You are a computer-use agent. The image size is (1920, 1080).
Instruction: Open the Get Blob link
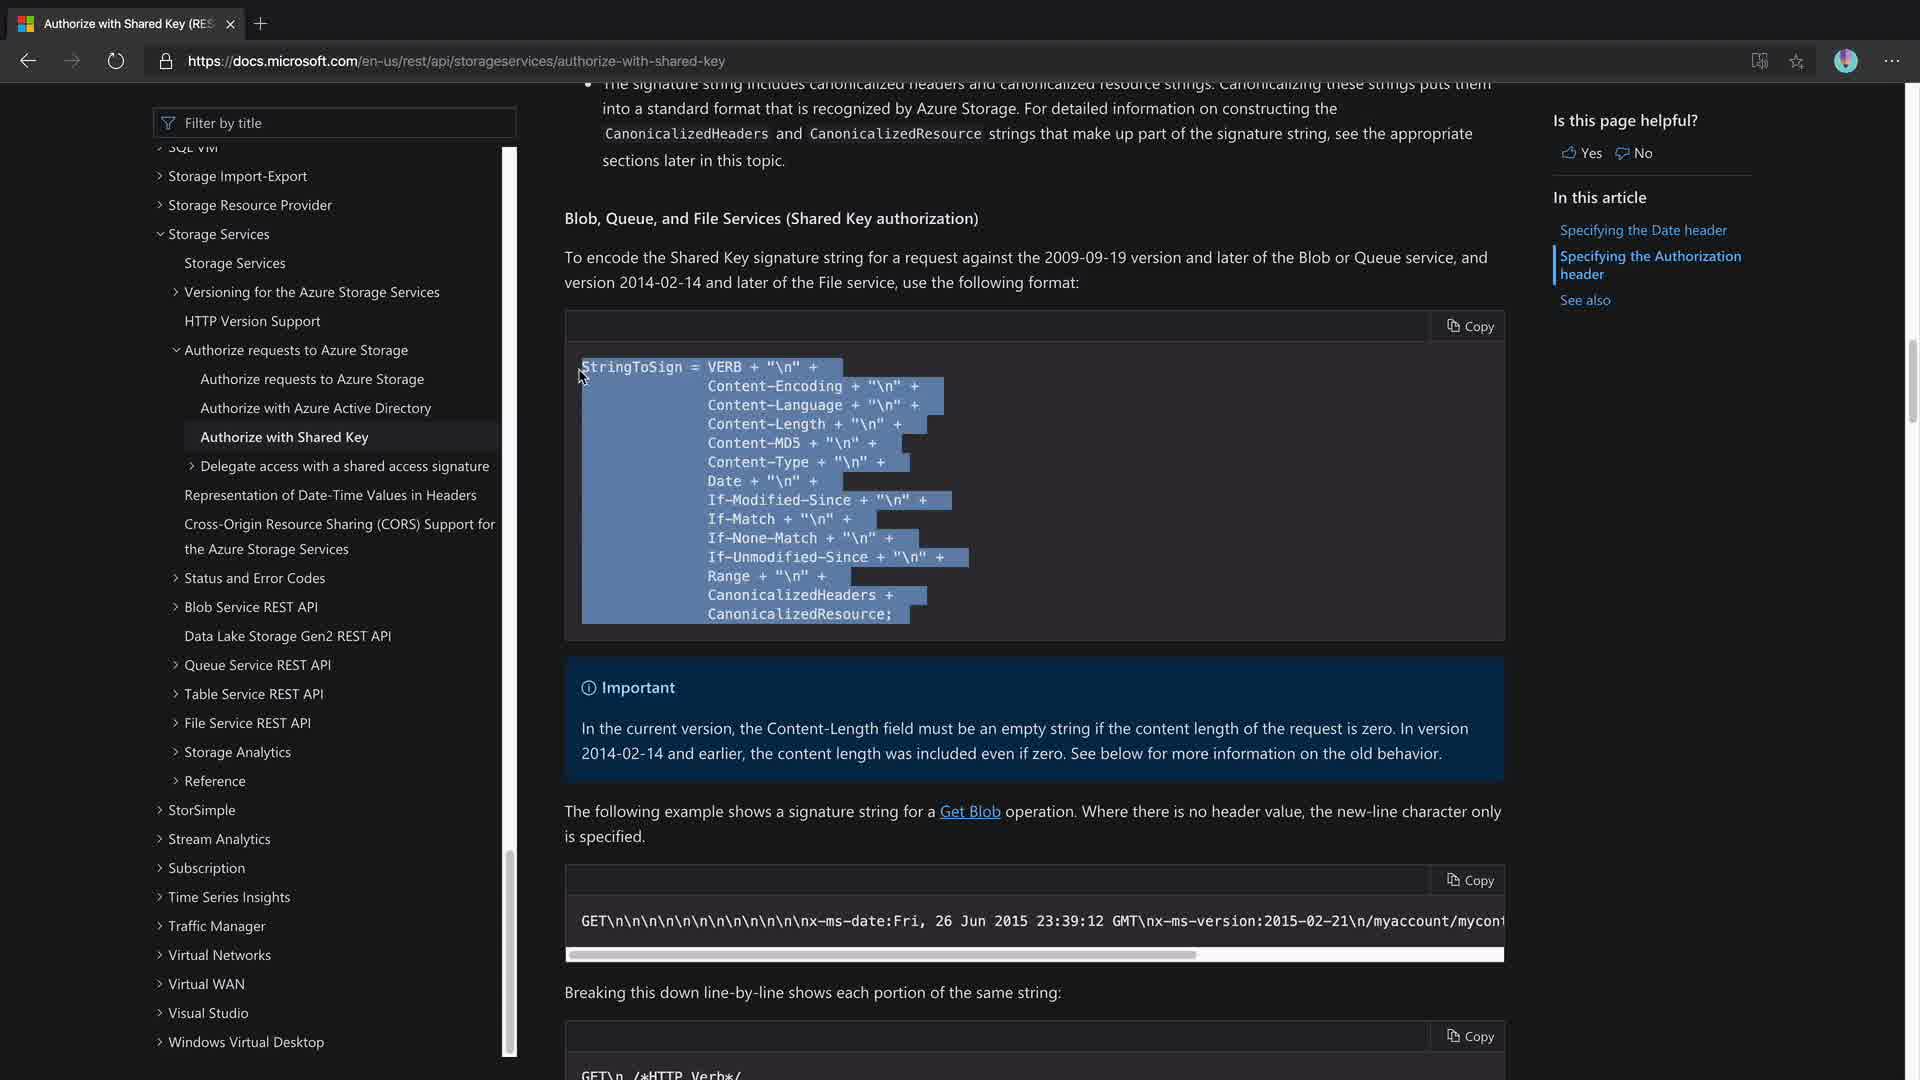(969, 811)
